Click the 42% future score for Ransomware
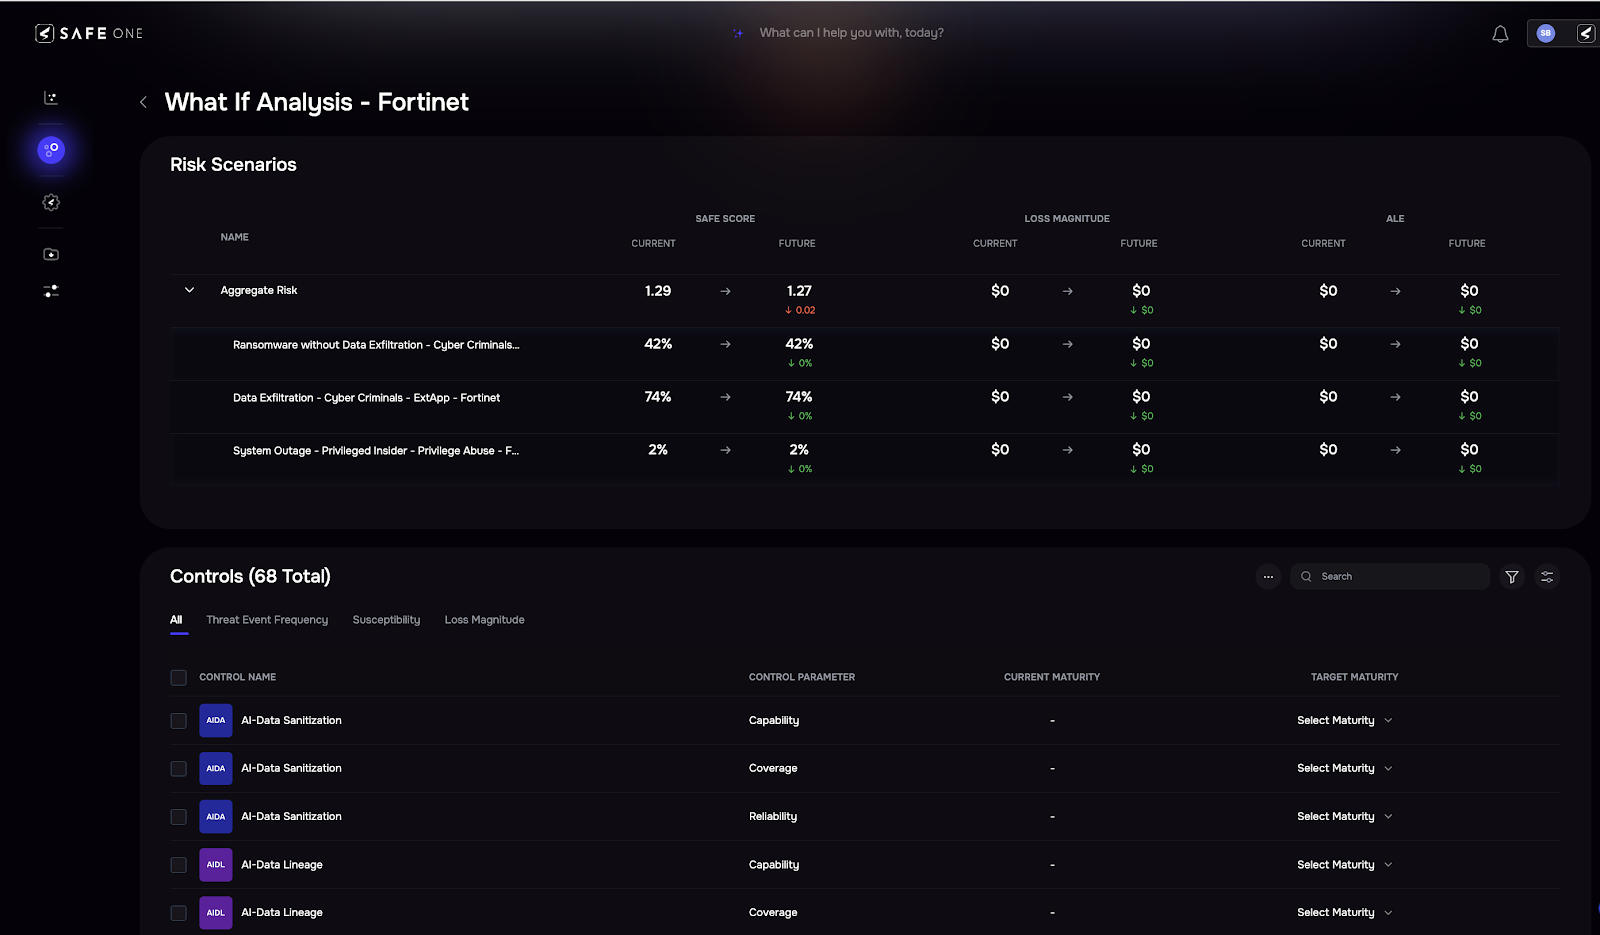The height and width of the screenshot is (935, 1600). (799, 344)
